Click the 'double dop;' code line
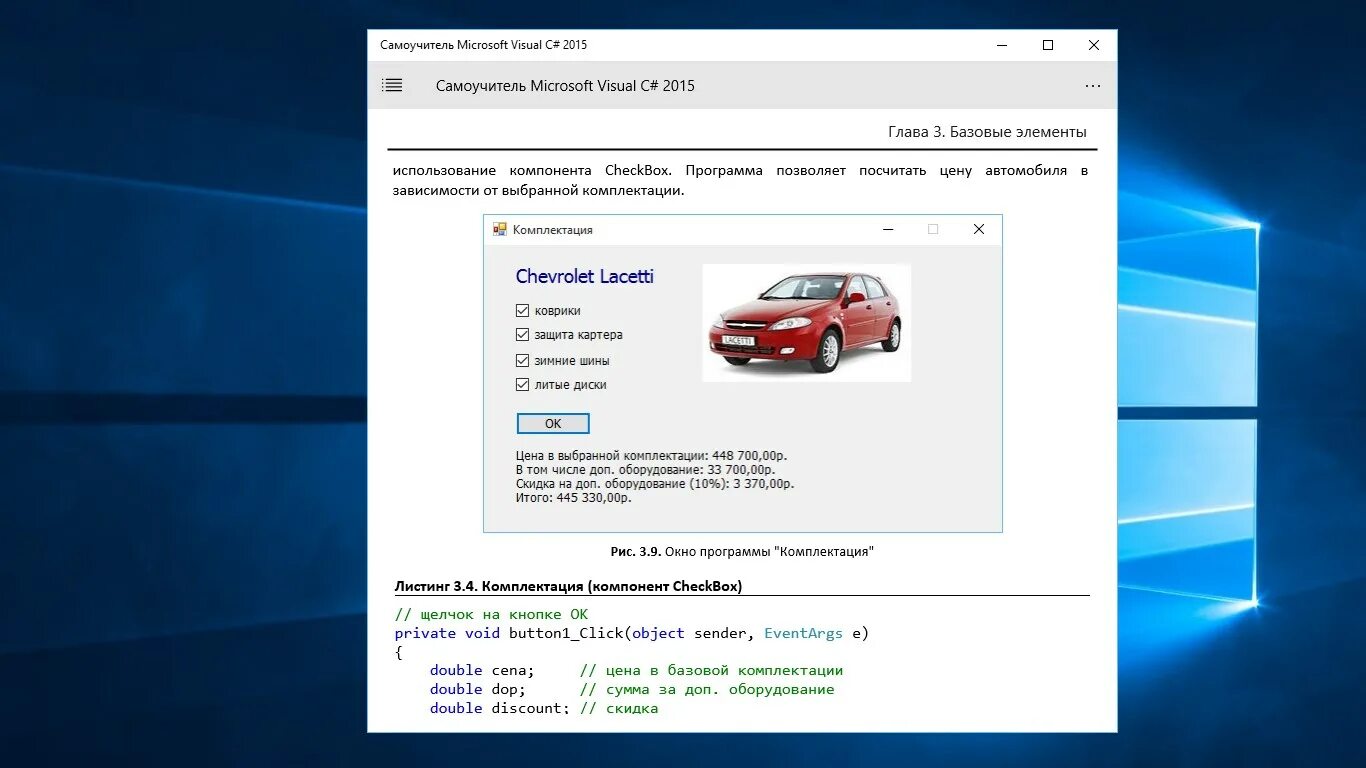This screenshot has height=768, width=1366. pos(632,689)
